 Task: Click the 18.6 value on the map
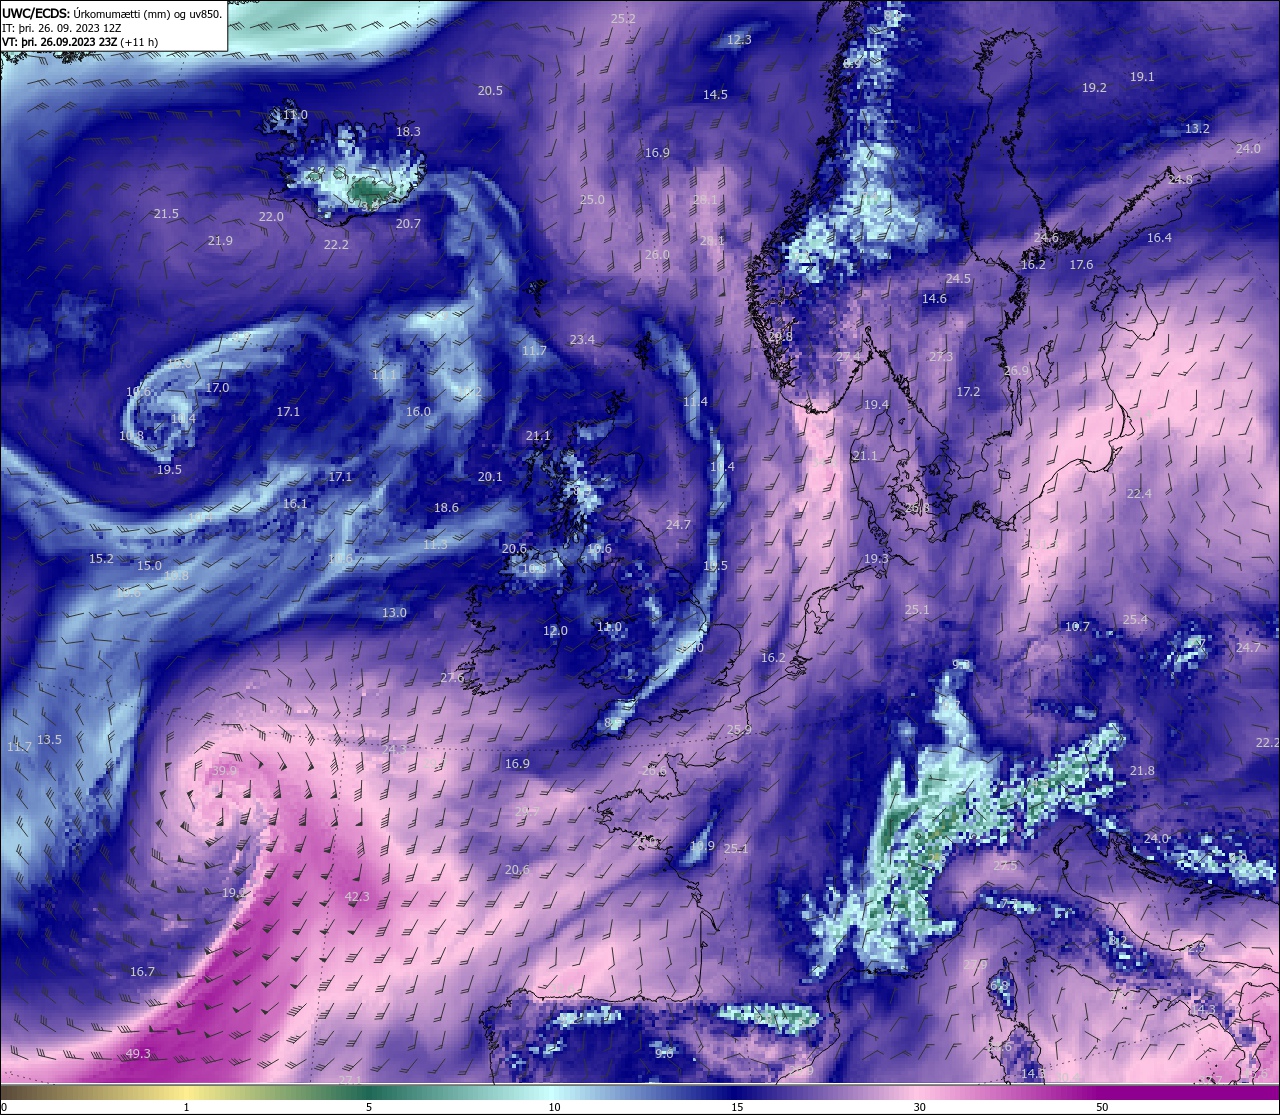click(x=446, y=508)
